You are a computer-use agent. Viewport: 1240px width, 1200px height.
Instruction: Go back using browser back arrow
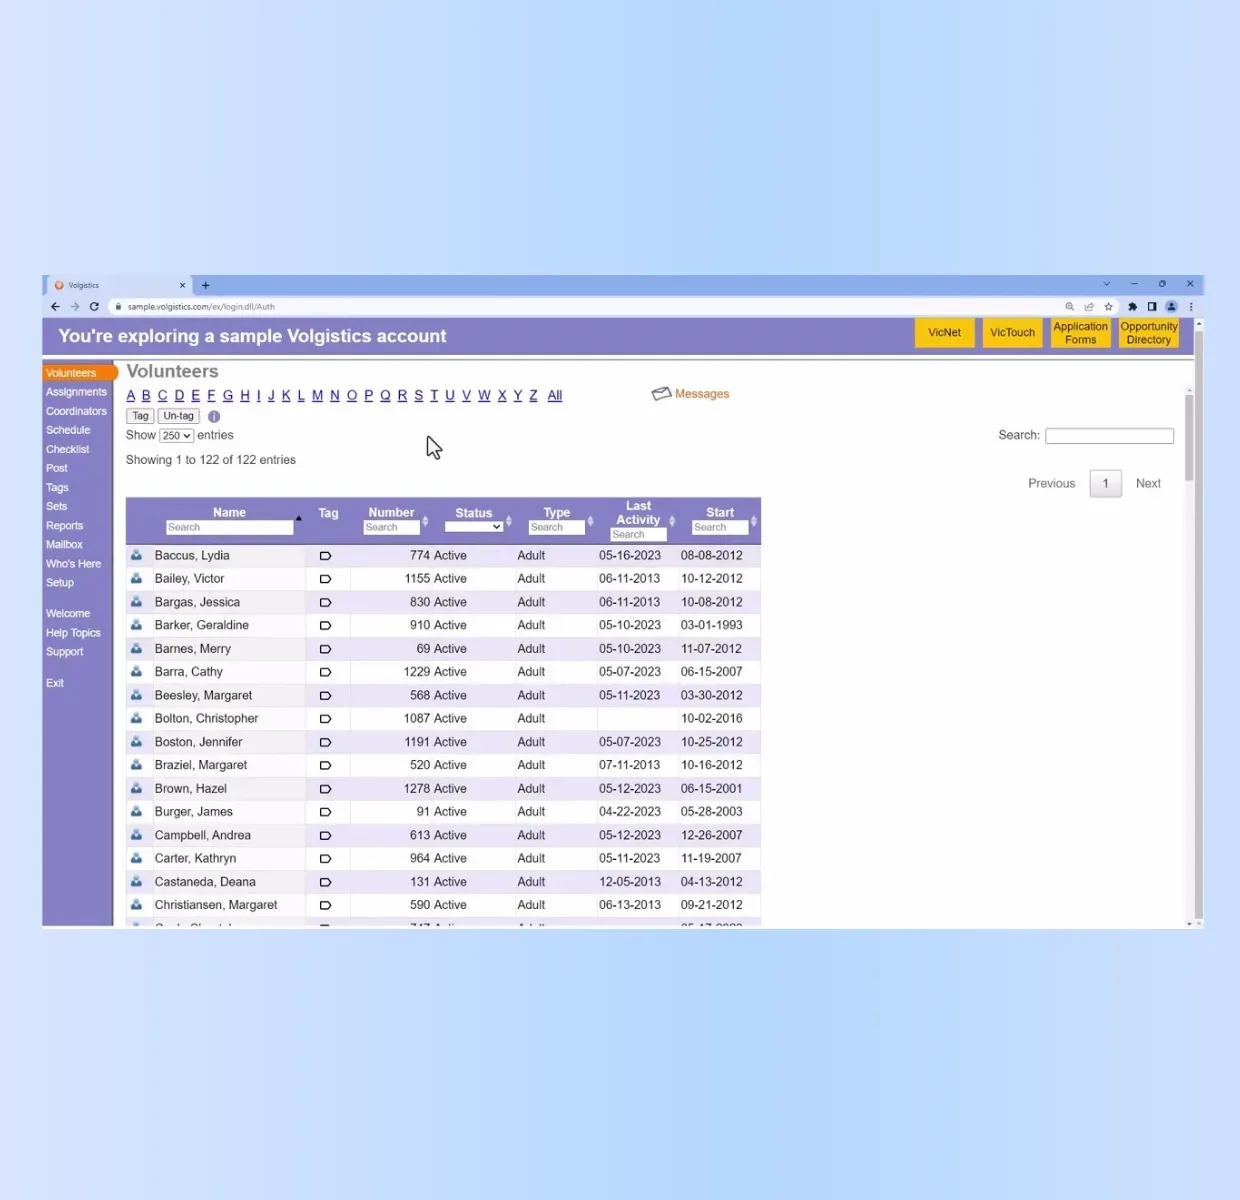(55, 307)
